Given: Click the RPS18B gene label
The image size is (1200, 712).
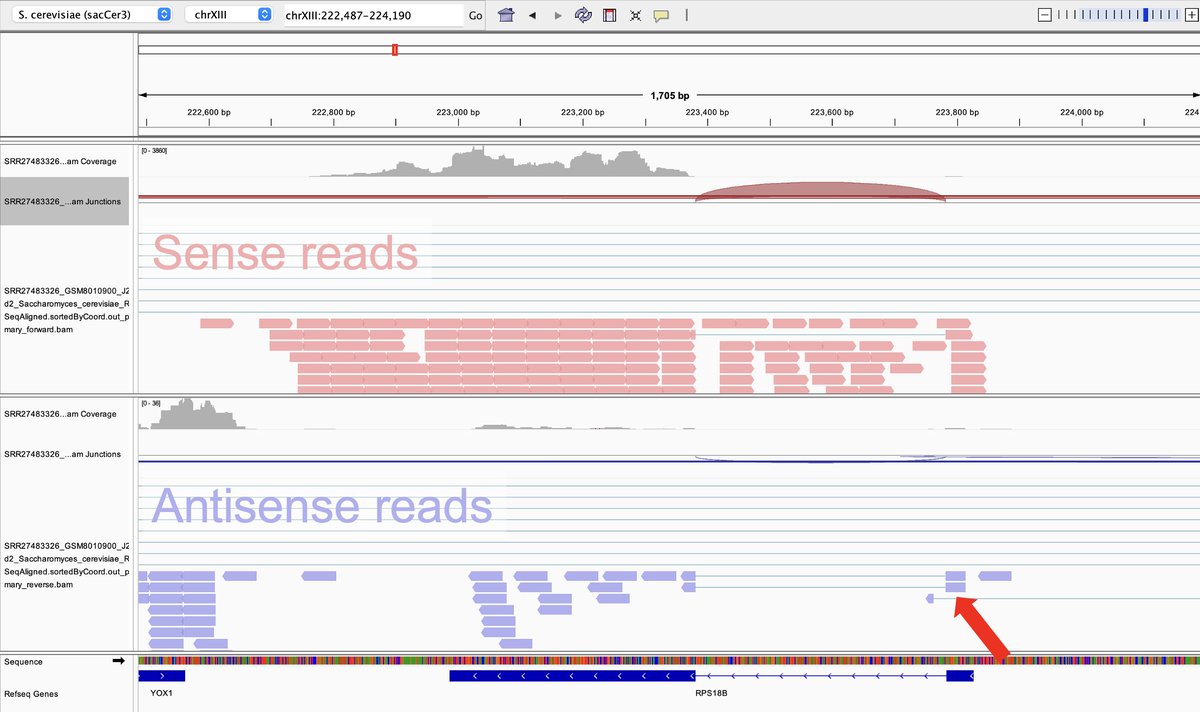Looking at the screenshot, I should [x=711, y=692].
